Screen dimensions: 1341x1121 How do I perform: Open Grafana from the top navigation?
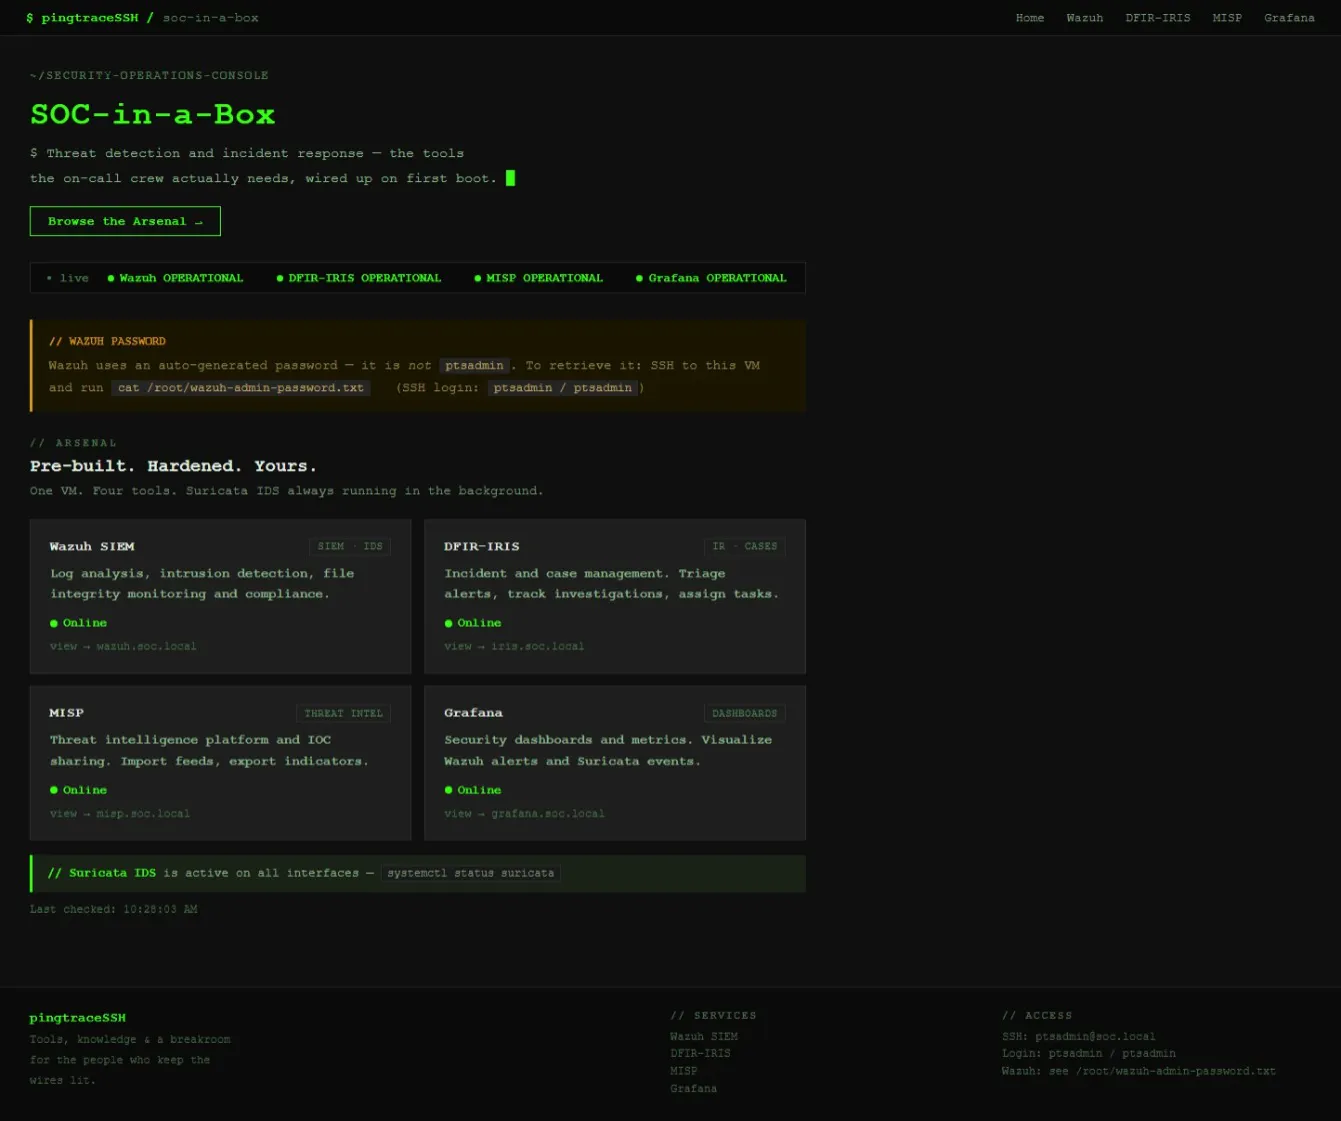(x=1289, y=18)
